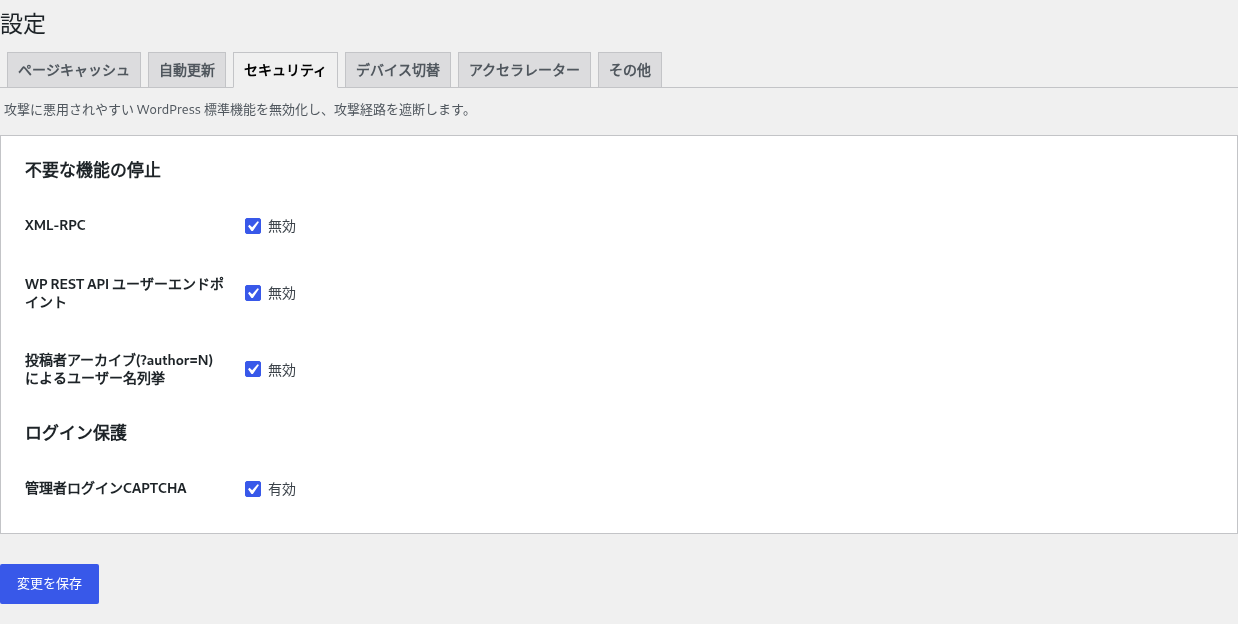Screen dimensions: 1238x624
Task: Toggle 管理者ログインCAPTCHA 有効 checkbox
Action: pos(253,489)
